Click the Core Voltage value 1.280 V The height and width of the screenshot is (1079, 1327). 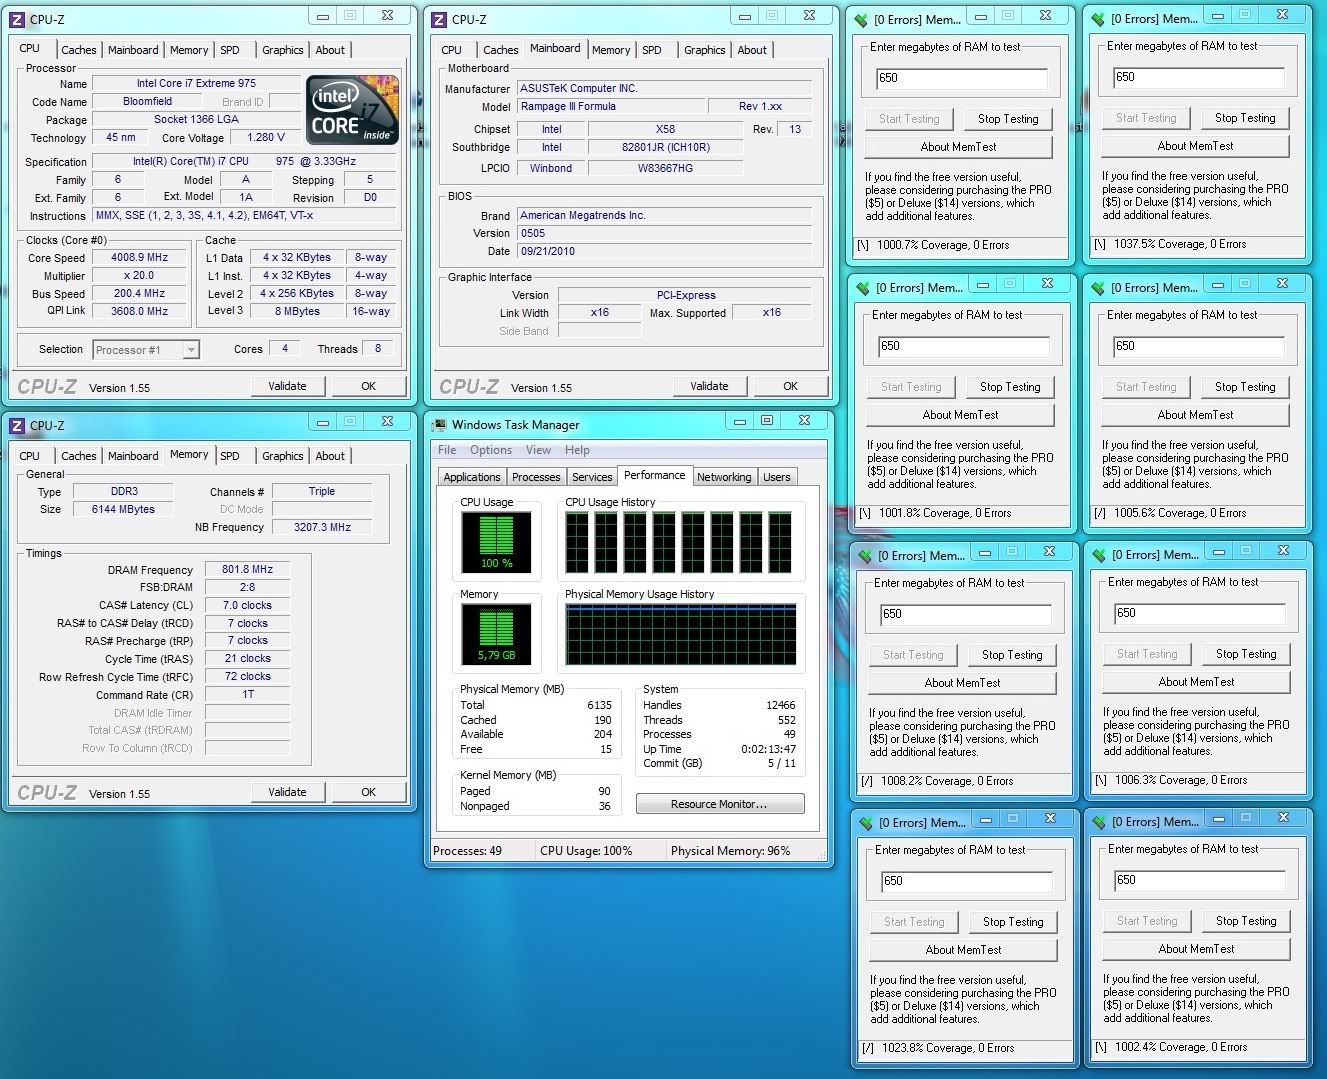[265, 138]
